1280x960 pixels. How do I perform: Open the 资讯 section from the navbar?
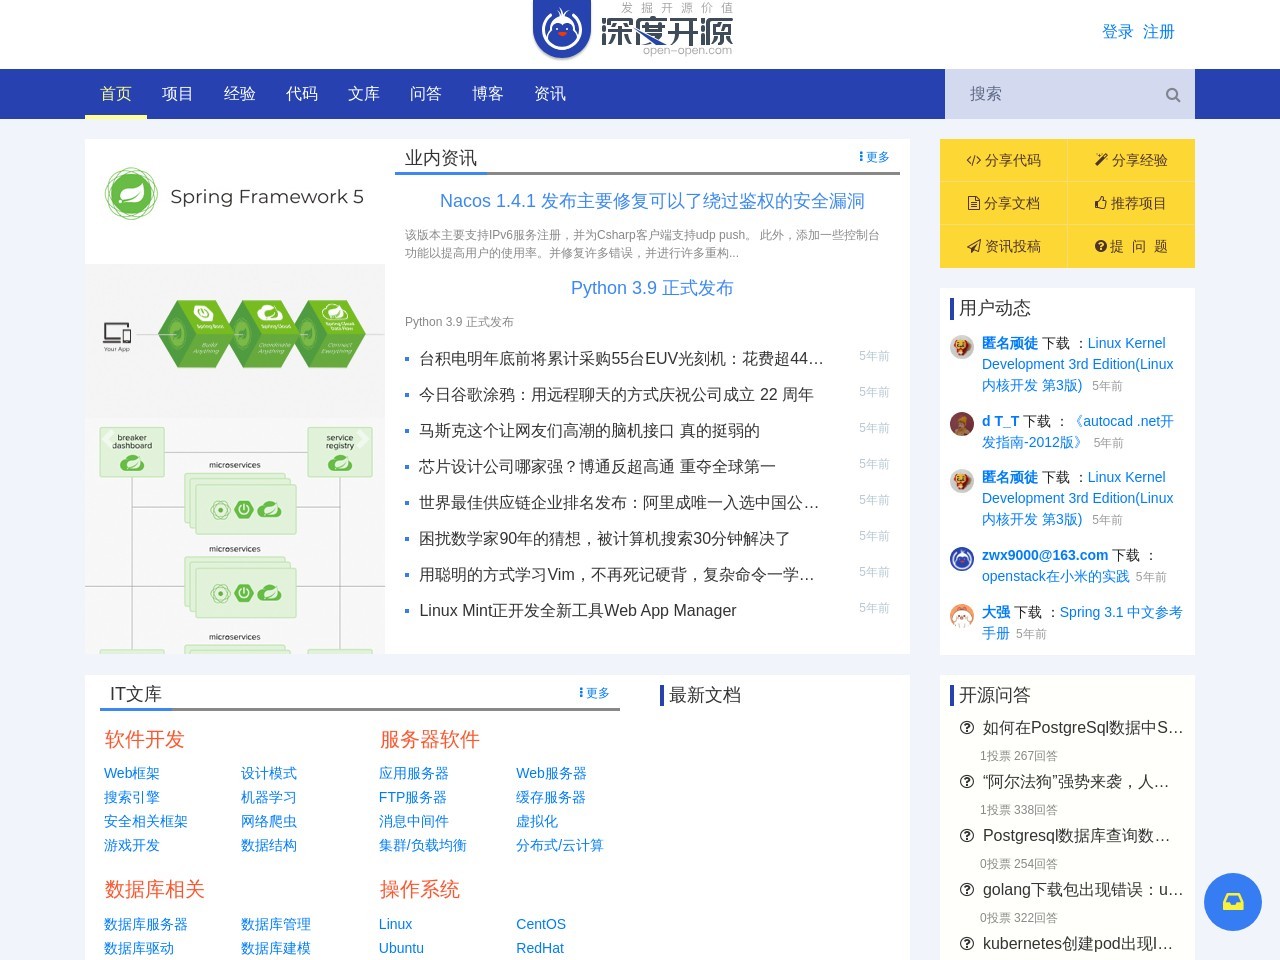(x=549, y=94)
